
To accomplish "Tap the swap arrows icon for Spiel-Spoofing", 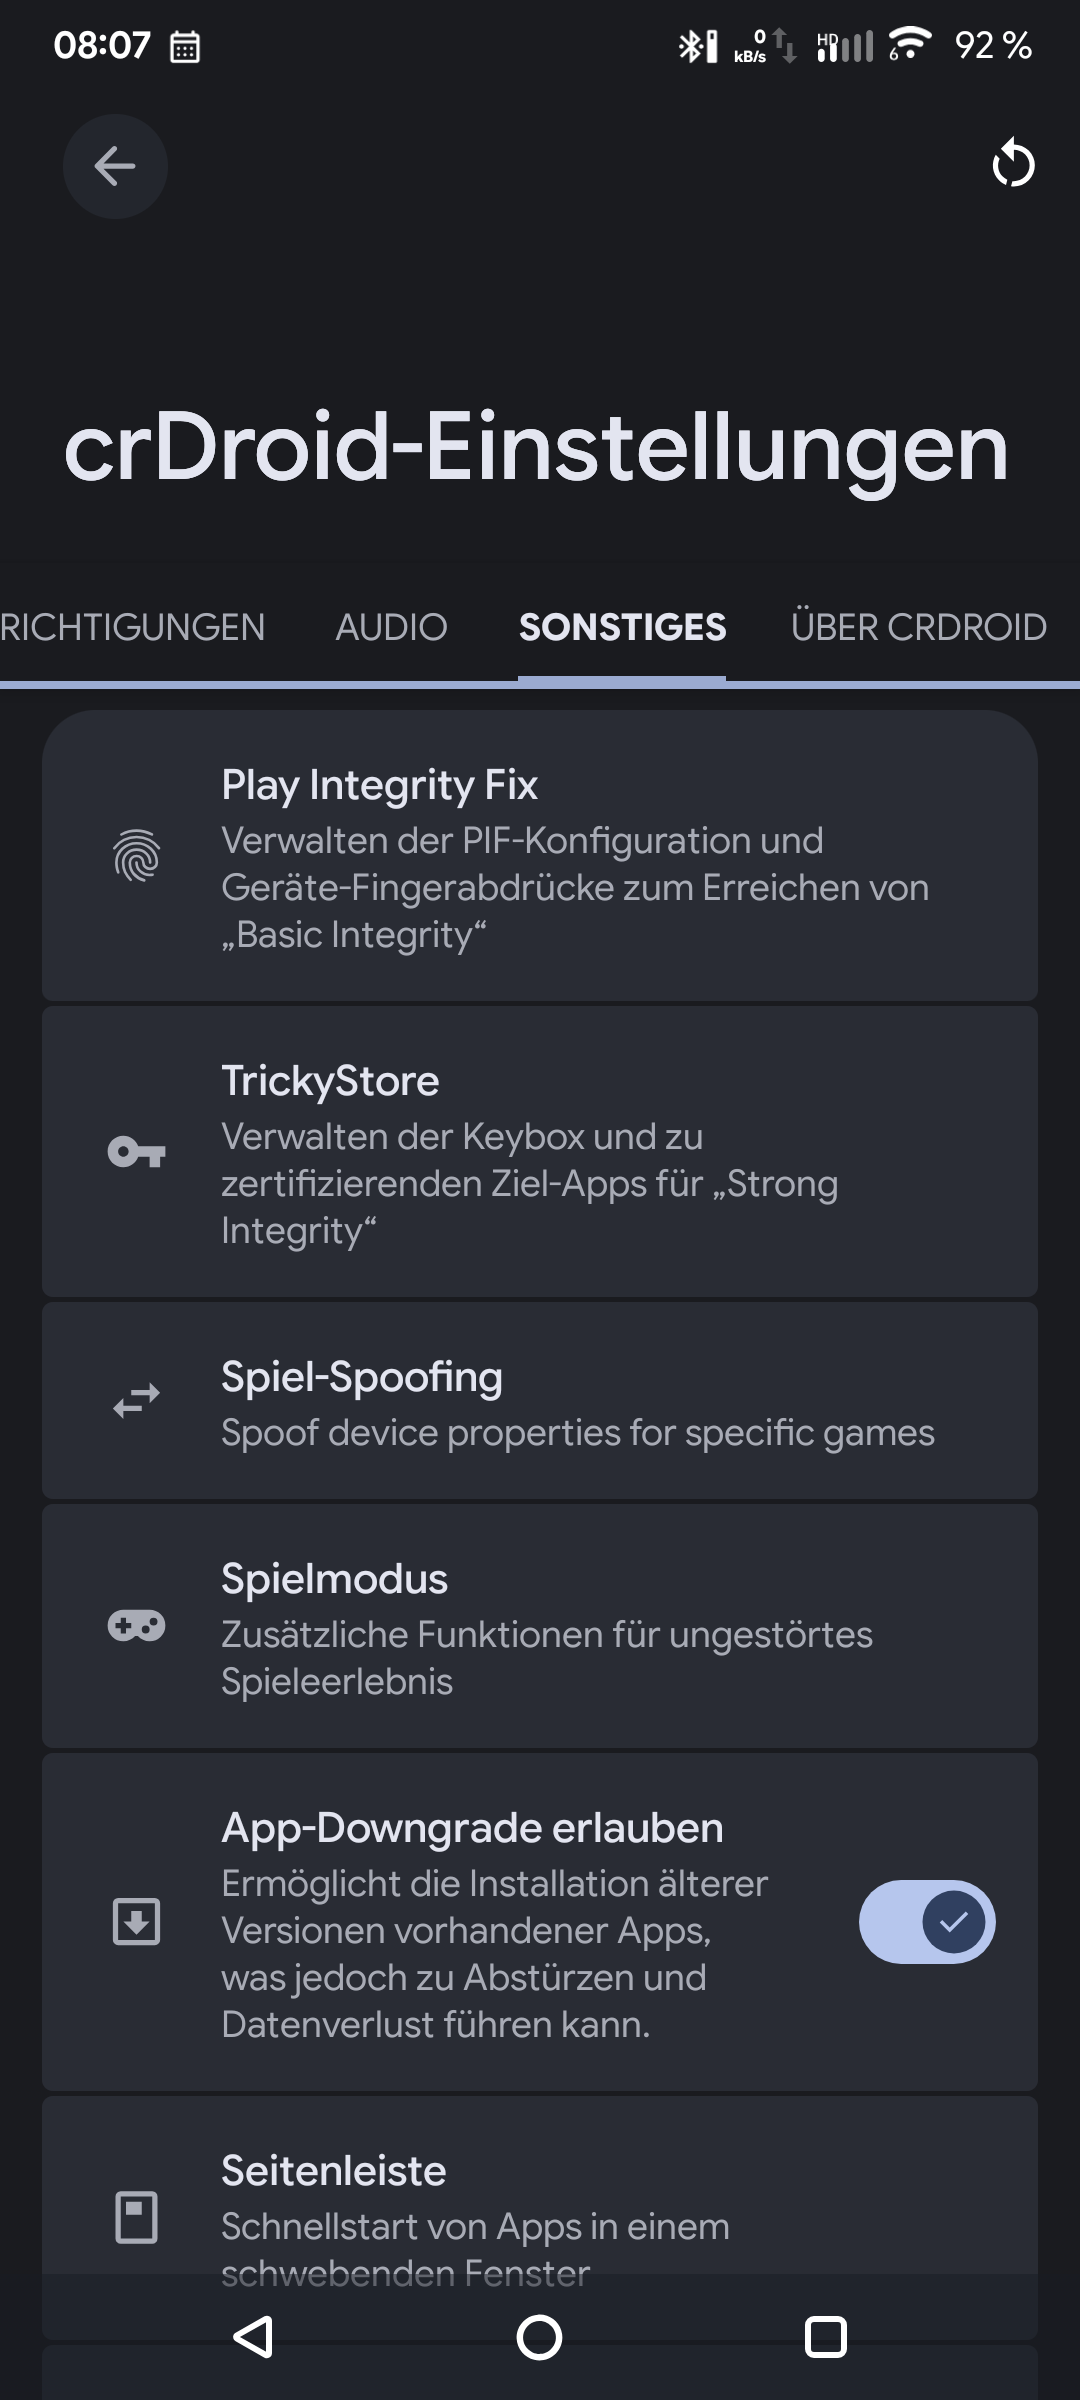I will click(137, 1401).
